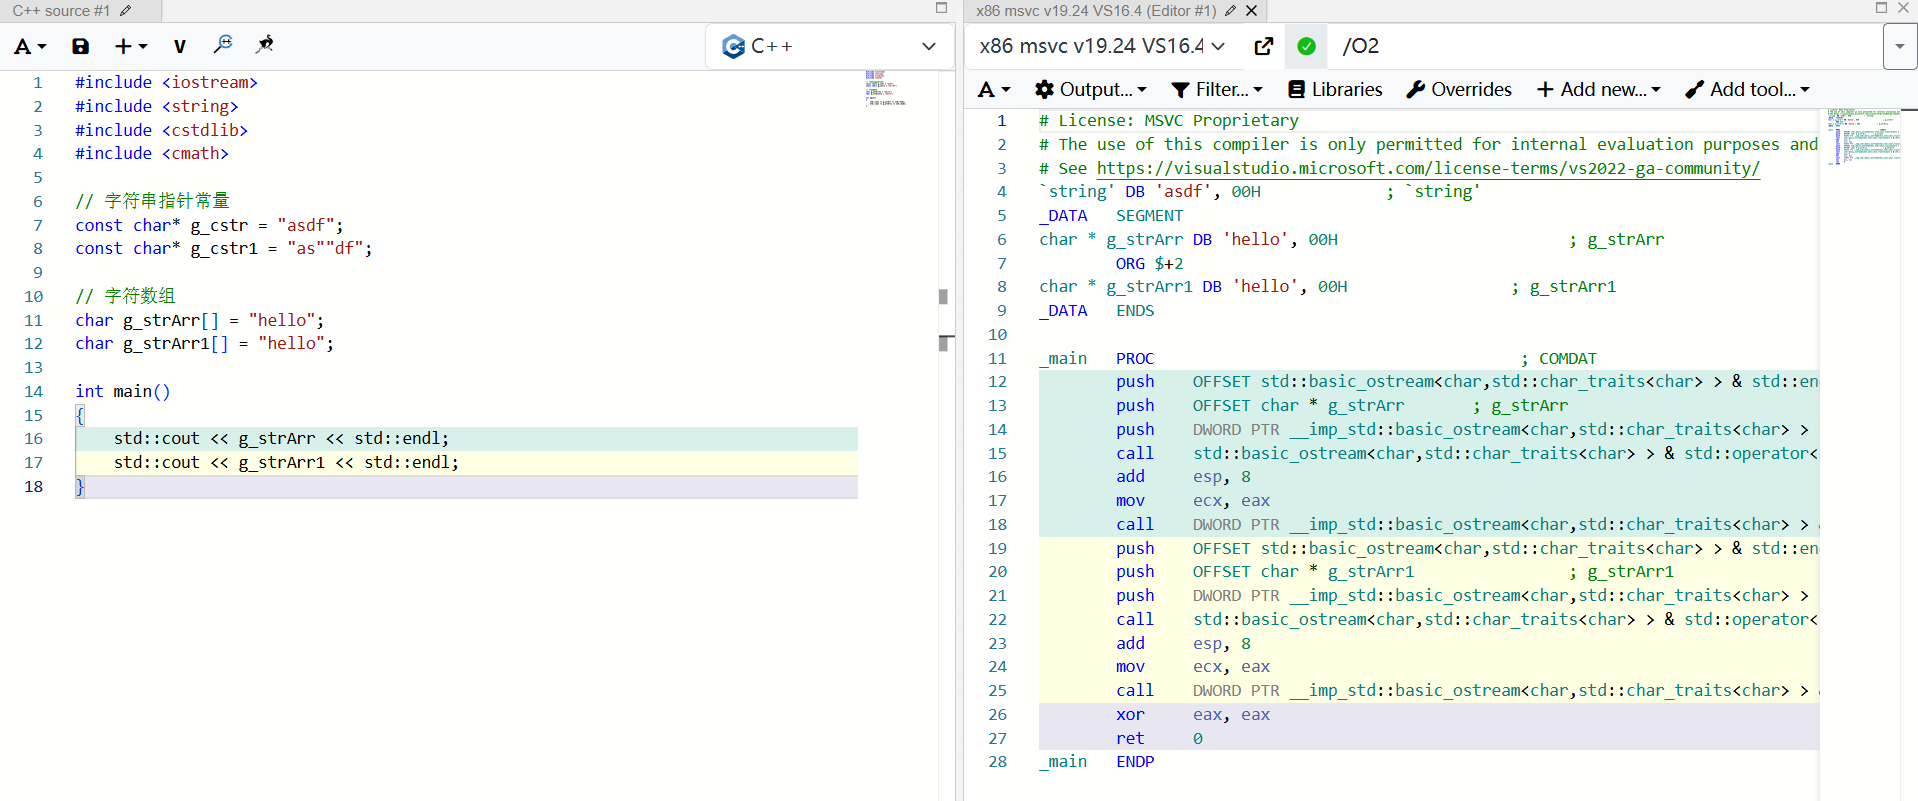Image resolution: width=1918 pixels, height=801 pixels.
Task: Expand the source editor Add (+) menu
Action: coord(130,46)
